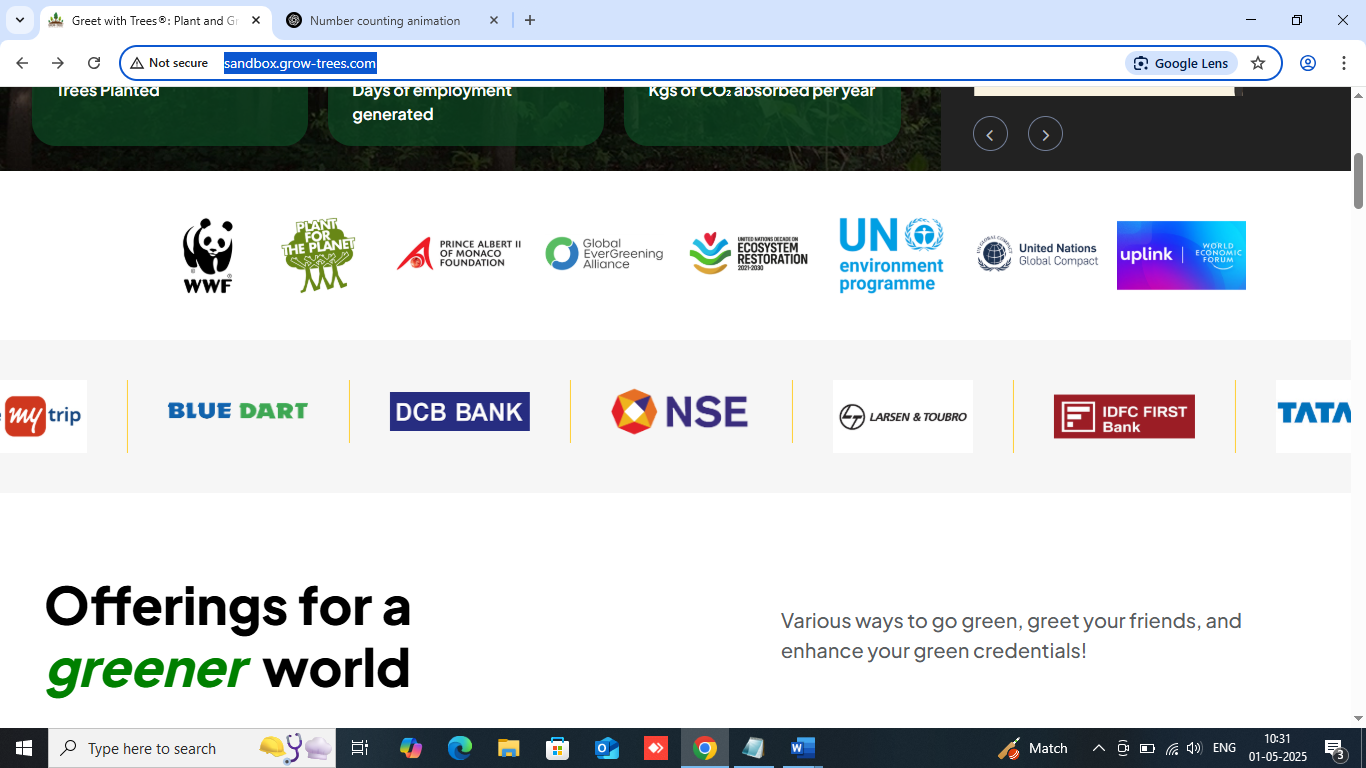Viewport: 1366px width, 768px height.
Task: Reload the page
Action: 94,63
